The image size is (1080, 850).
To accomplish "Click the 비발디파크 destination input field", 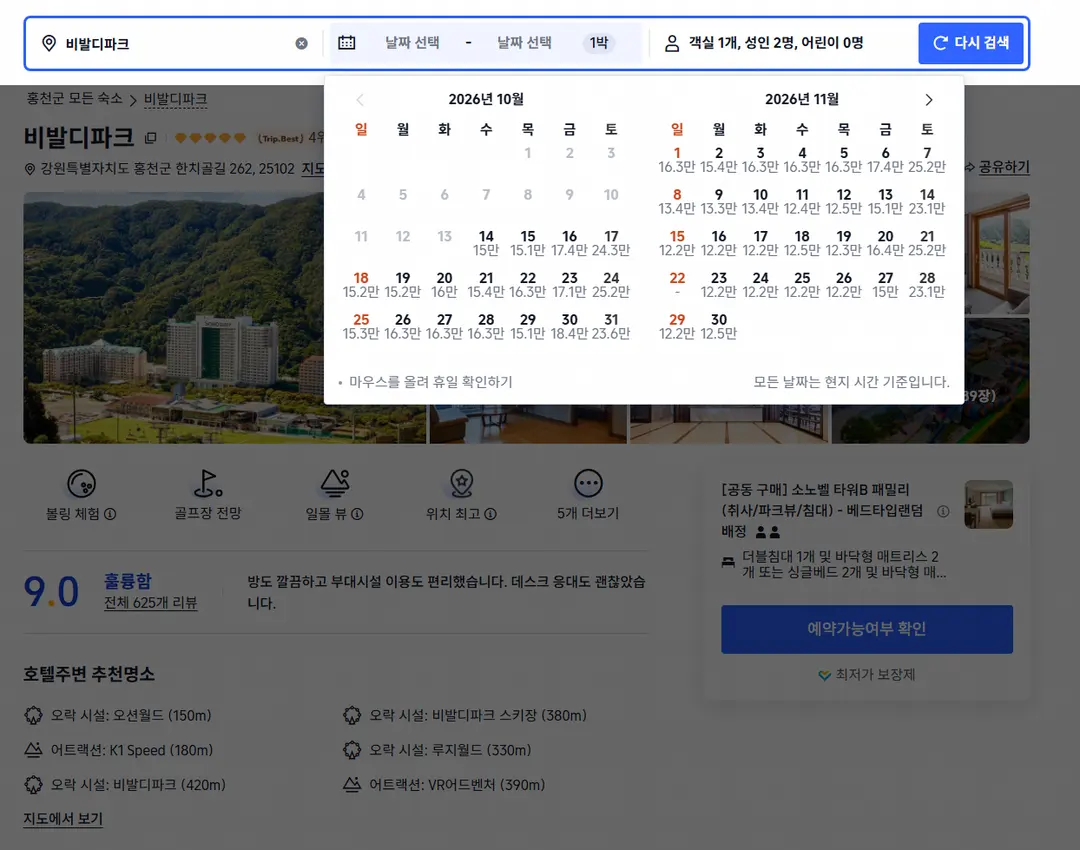I will tap(176, 43).
